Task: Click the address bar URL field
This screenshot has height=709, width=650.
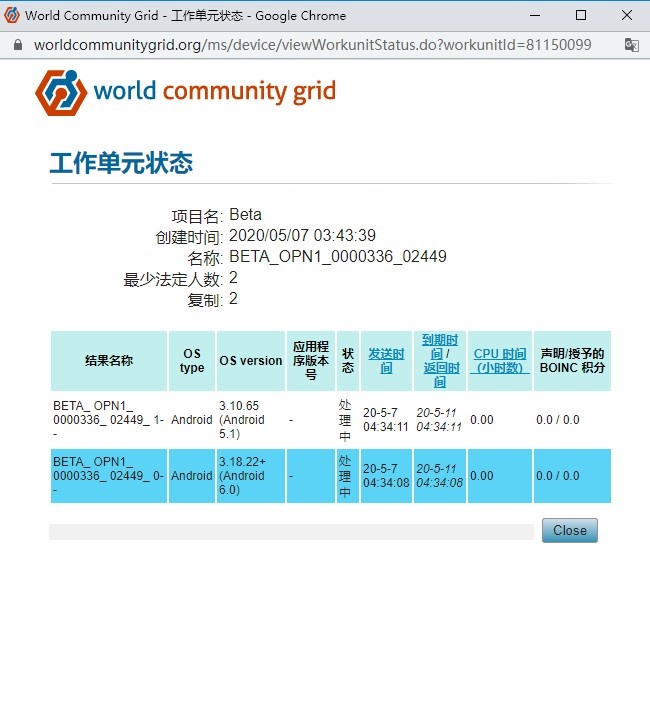Action: [x=312, y=45]
